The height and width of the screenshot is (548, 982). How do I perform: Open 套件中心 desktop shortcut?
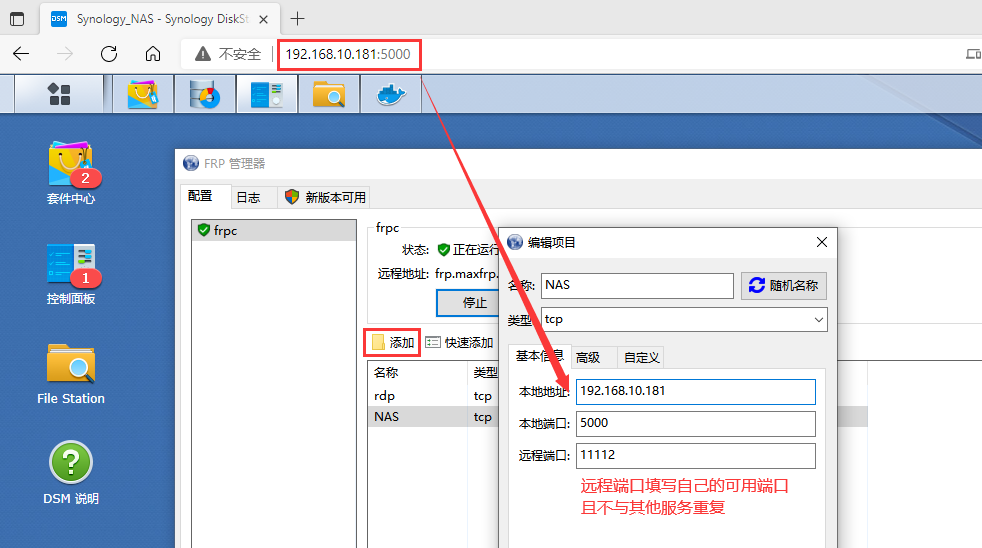[71, 173]
